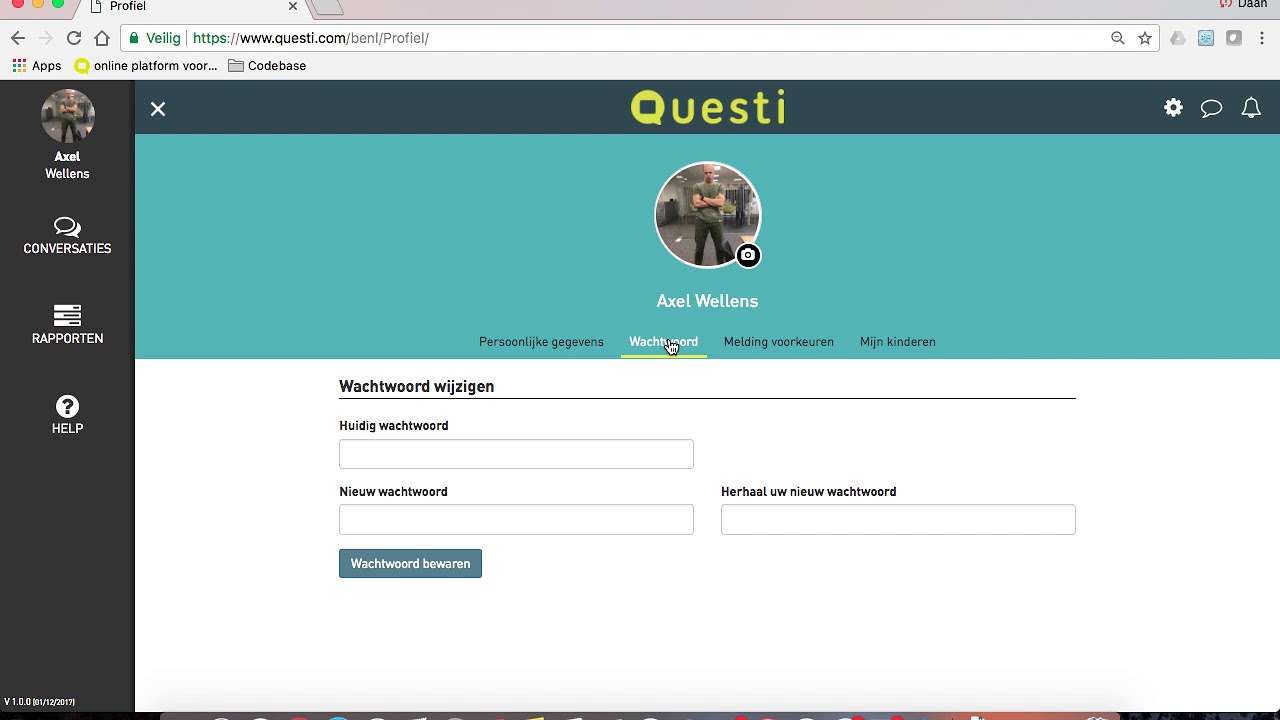The height and width of the screenshot is (720, 1280).
Task: Open the Melding voorkeuren tab
Action: 779,342
